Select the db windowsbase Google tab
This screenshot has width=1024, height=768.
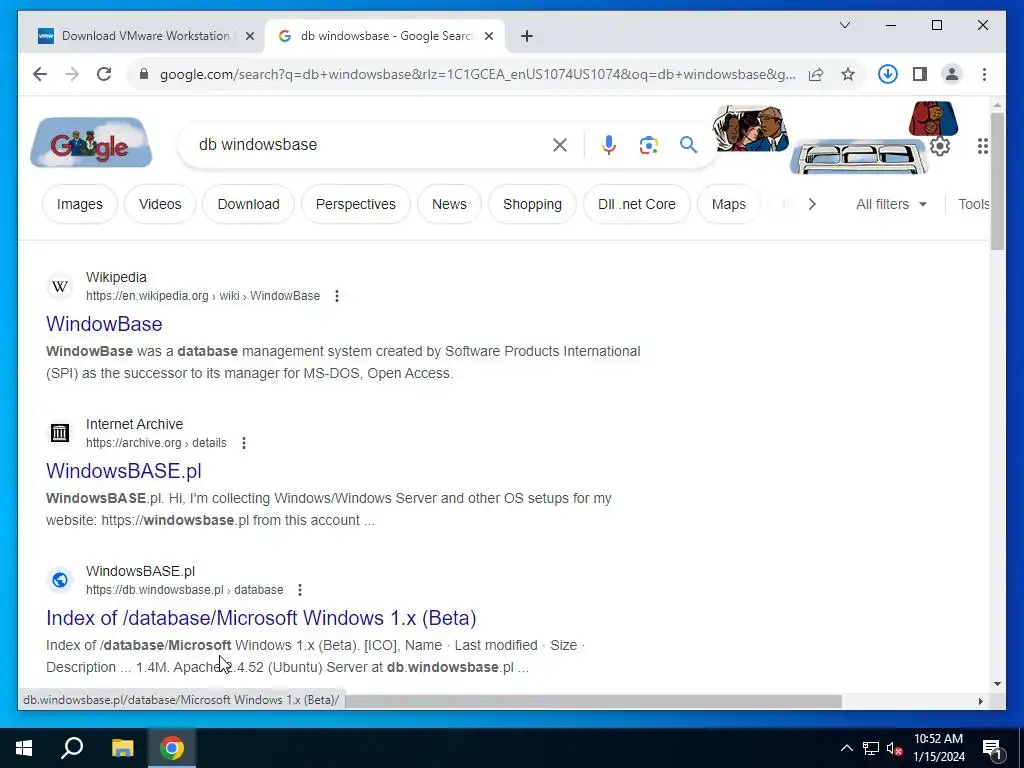point(384,36)
